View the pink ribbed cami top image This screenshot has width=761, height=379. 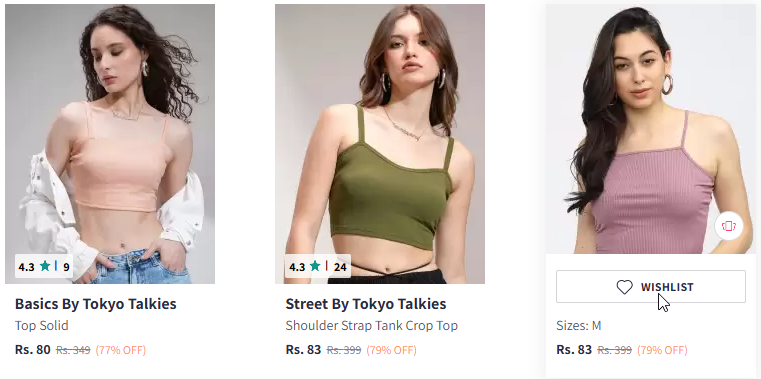pyautogui.click(x=651, y=129)
